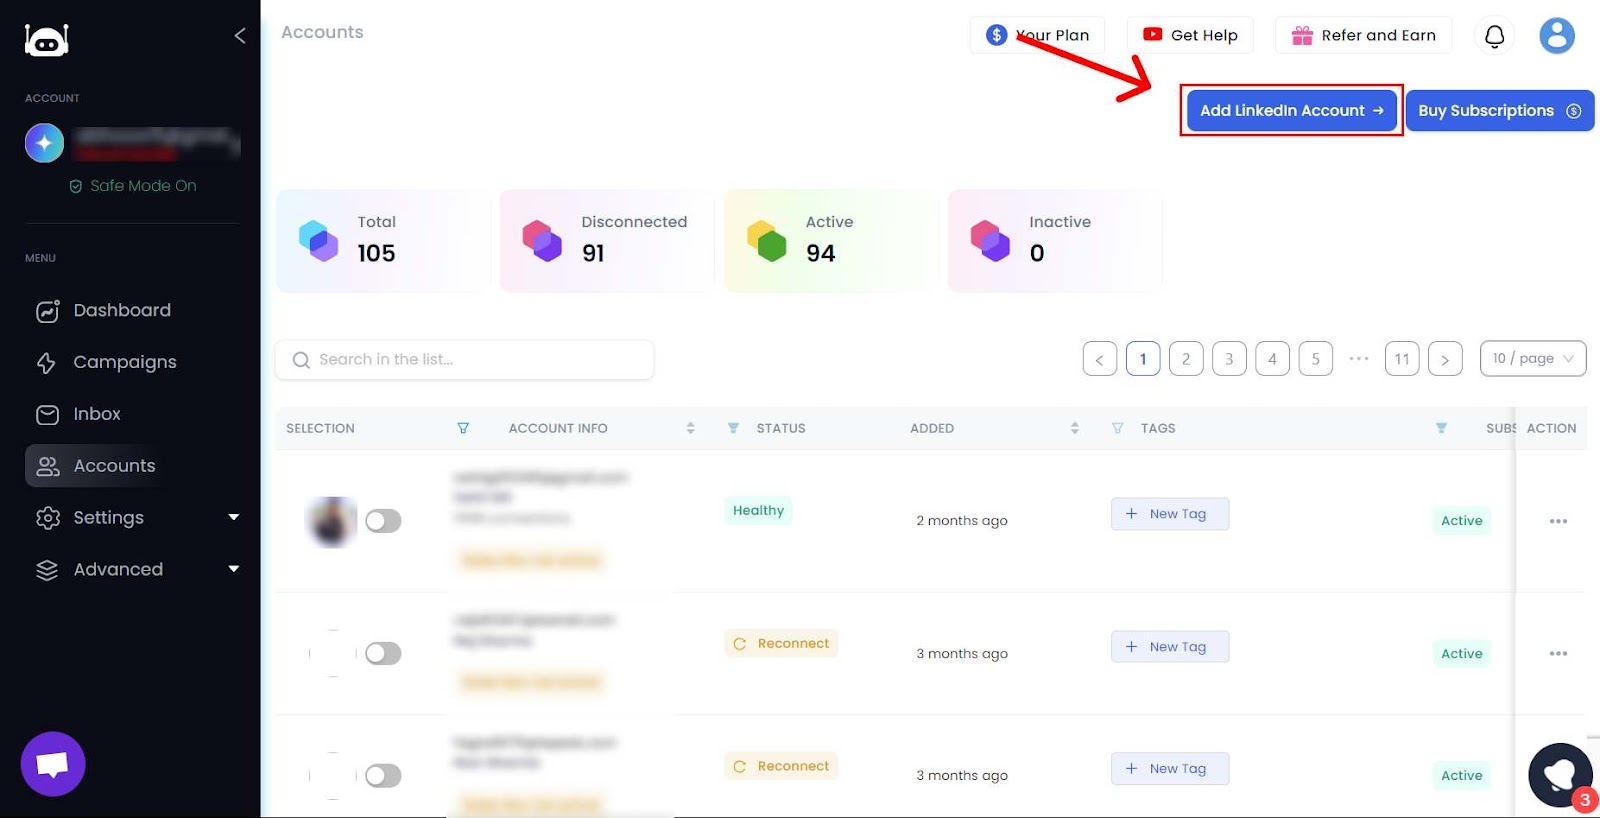Click Add LinkedIn Account button

(x=1291, y=110)
